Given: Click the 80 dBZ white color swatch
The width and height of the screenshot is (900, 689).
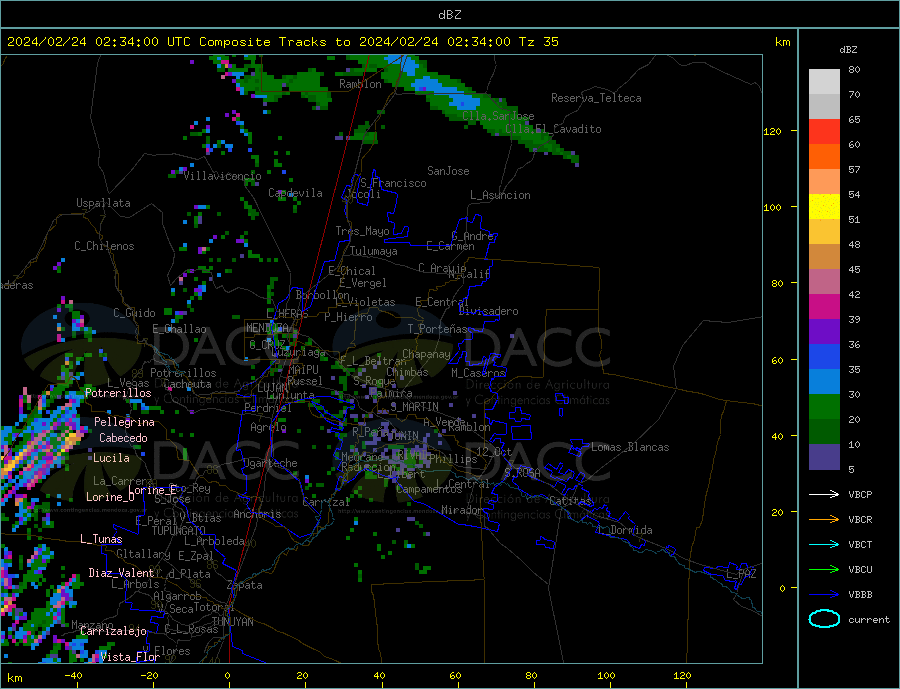Looking at the screenshot, I should pyautogui.click(x=824, y=82).
